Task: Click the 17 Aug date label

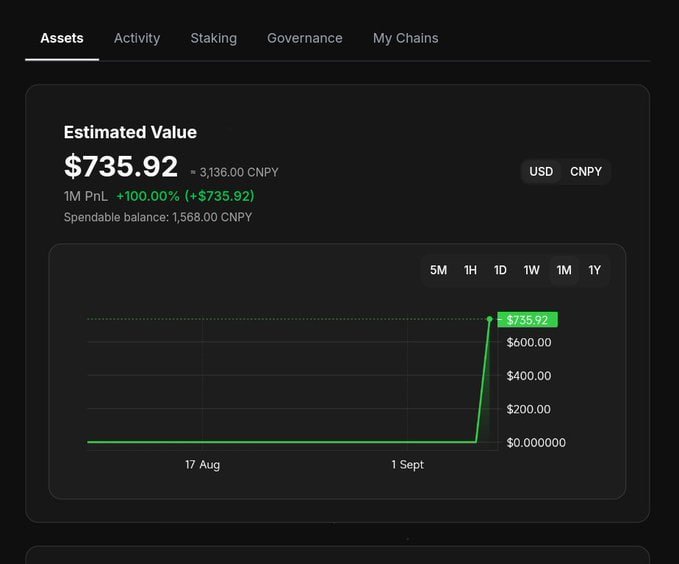Action: (x=202, y=465)
